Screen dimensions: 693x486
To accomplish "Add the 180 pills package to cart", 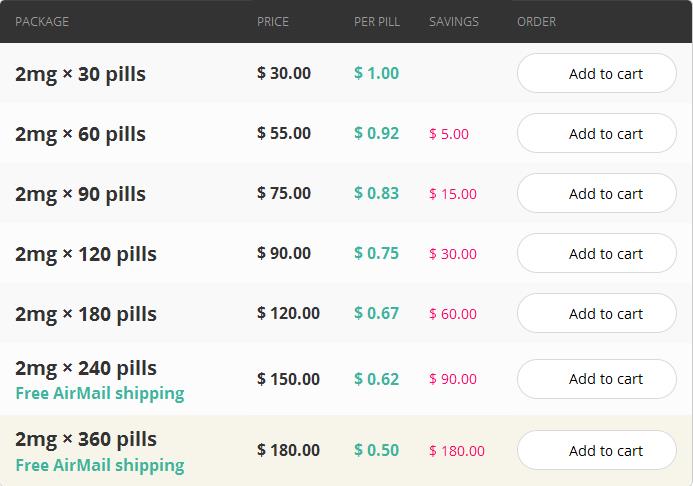I will (x=597, y=314).
